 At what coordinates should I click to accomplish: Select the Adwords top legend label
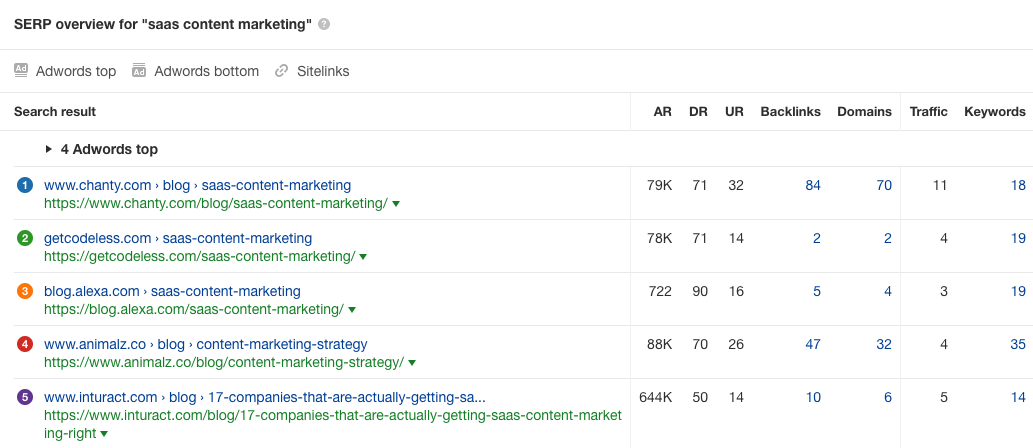point(76,71)
